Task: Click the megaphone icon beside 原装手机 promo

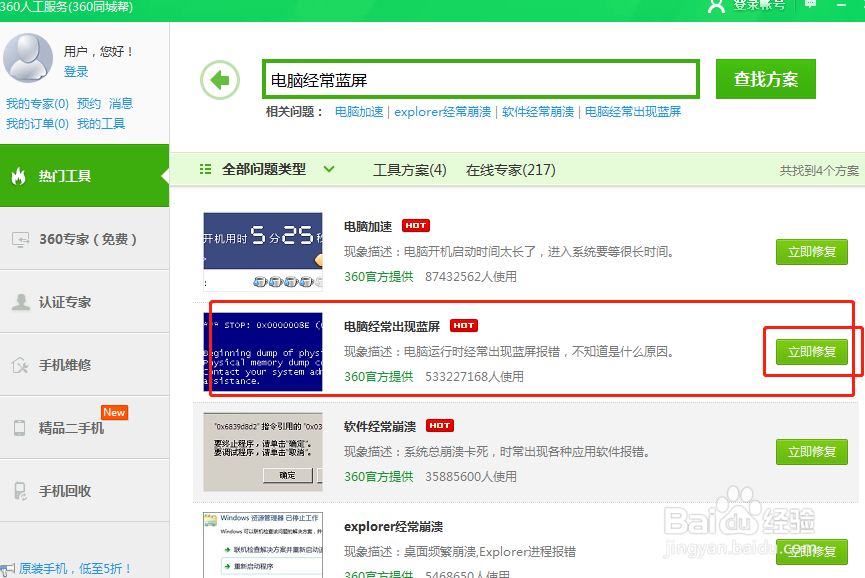Action: point(8,569)
